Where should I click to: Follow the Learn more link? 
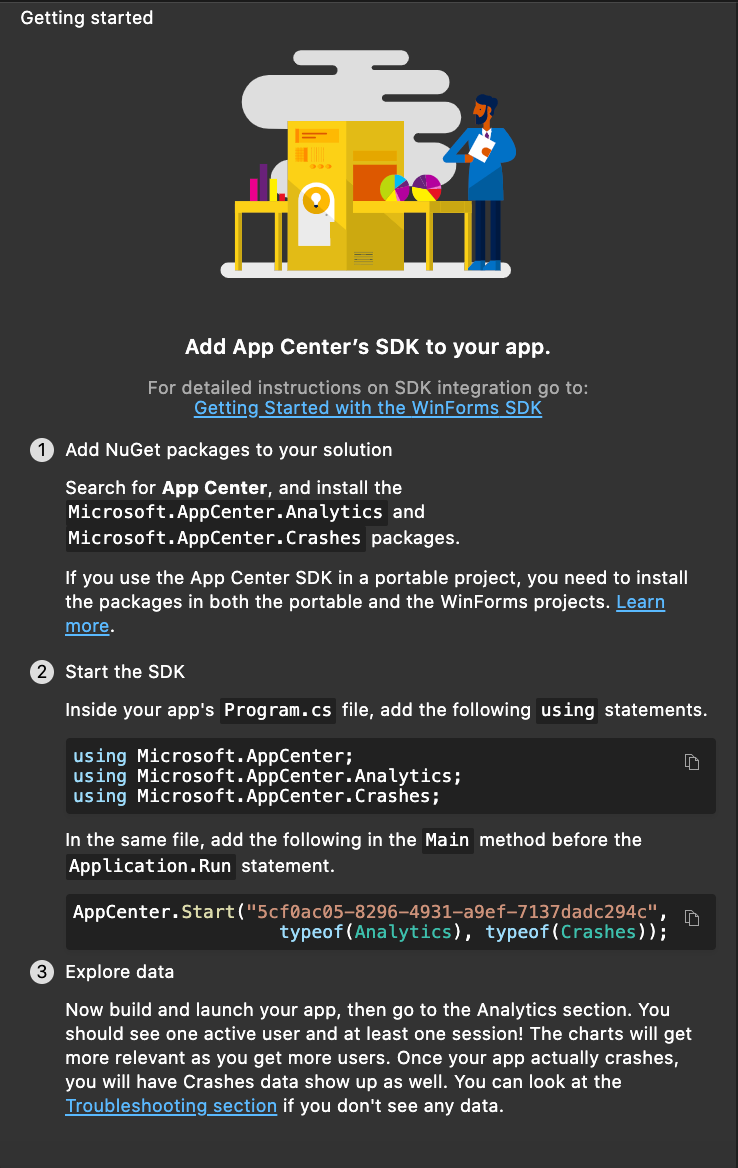640,602
